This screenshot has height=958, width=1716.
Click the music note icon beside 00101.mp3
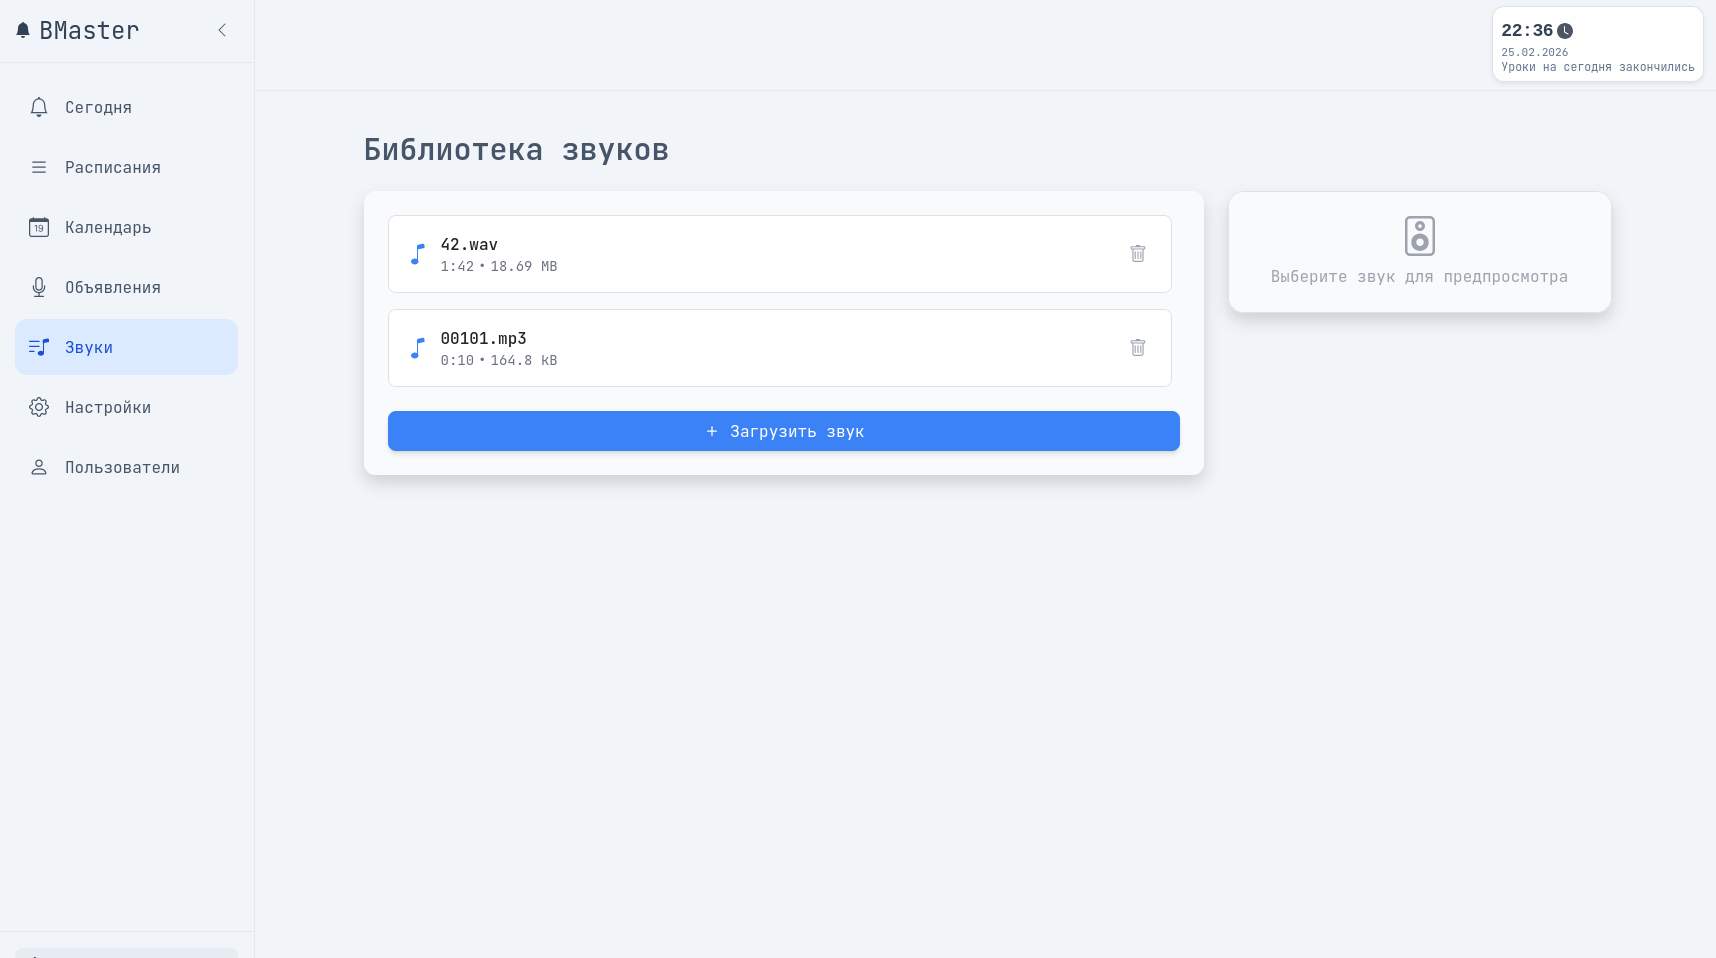pyautogui.click(x=418, y=348)
